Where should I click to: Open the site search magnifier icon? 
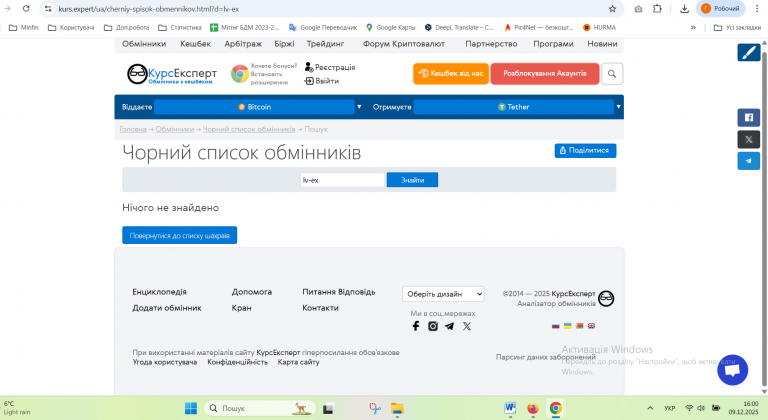(x=612, y=74)
